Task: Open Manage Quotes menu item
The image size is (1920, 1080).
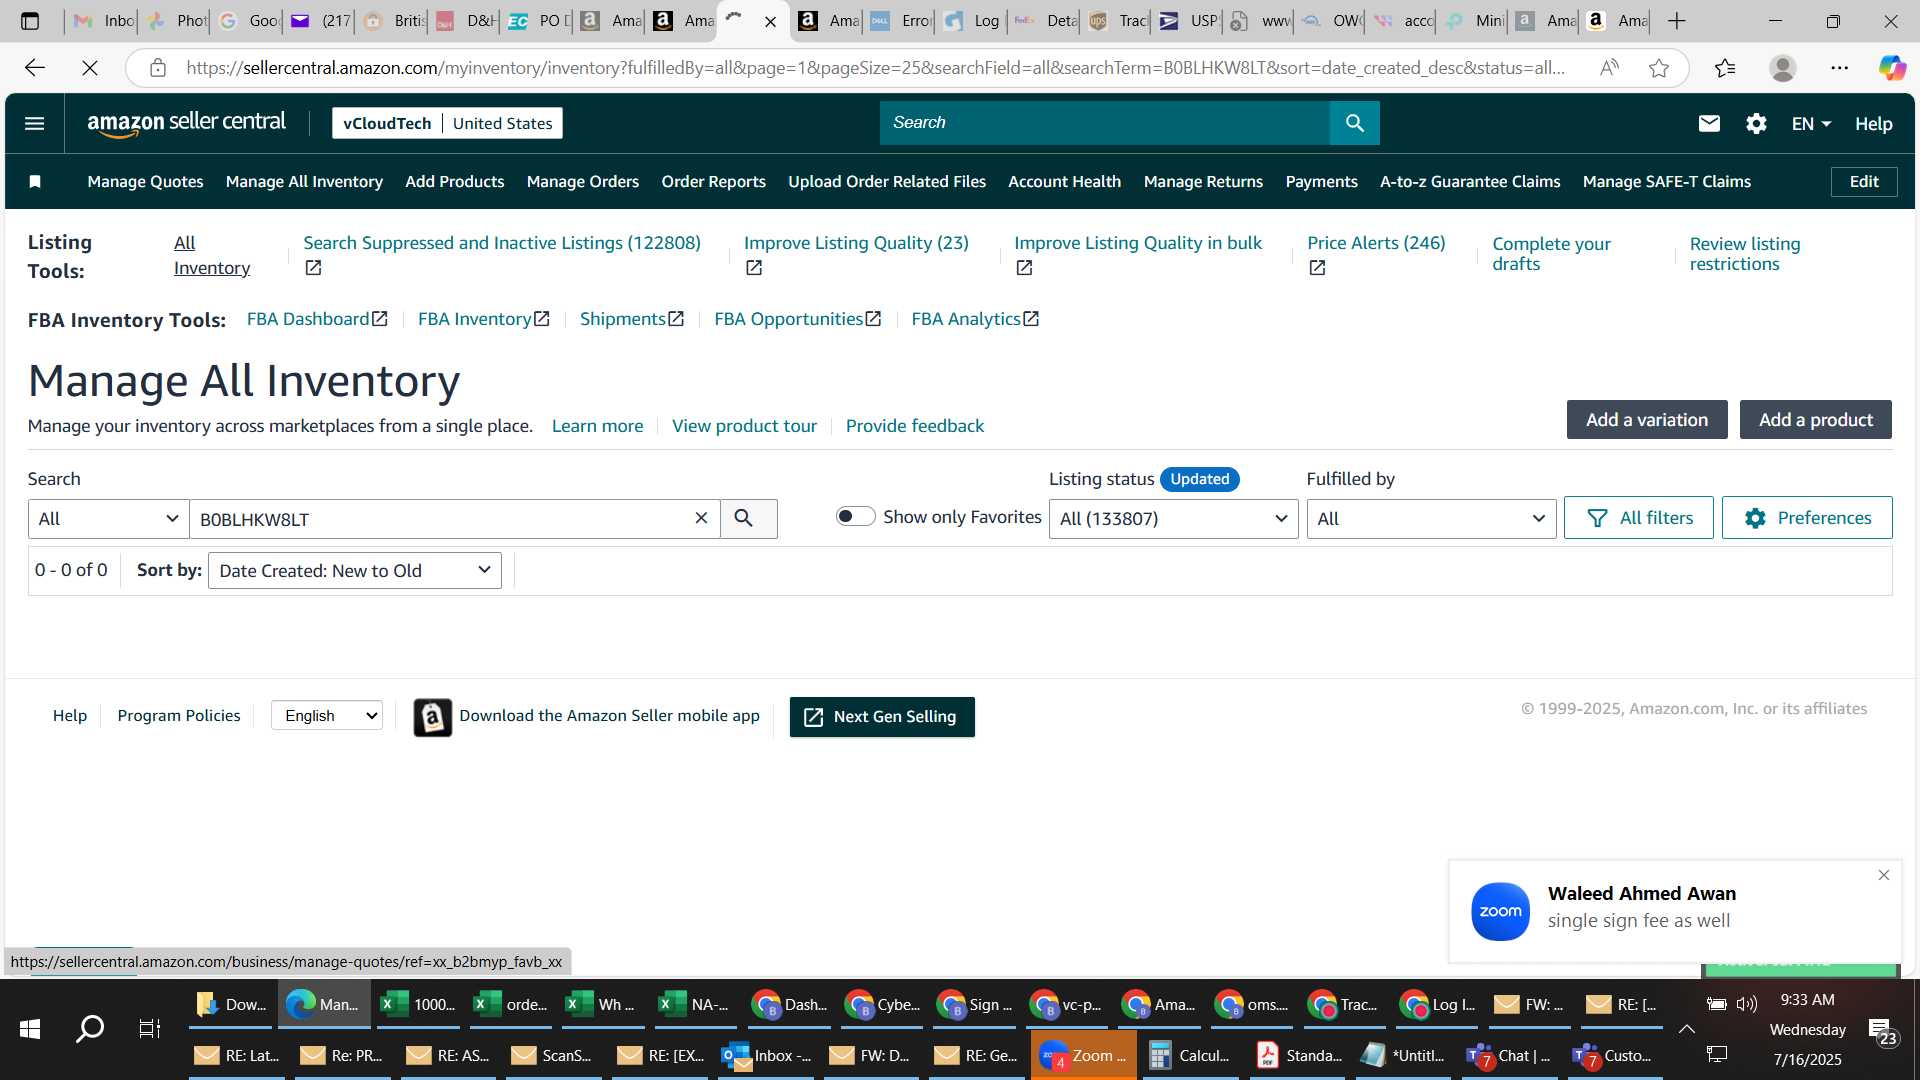Action: [x=145, y=181]
